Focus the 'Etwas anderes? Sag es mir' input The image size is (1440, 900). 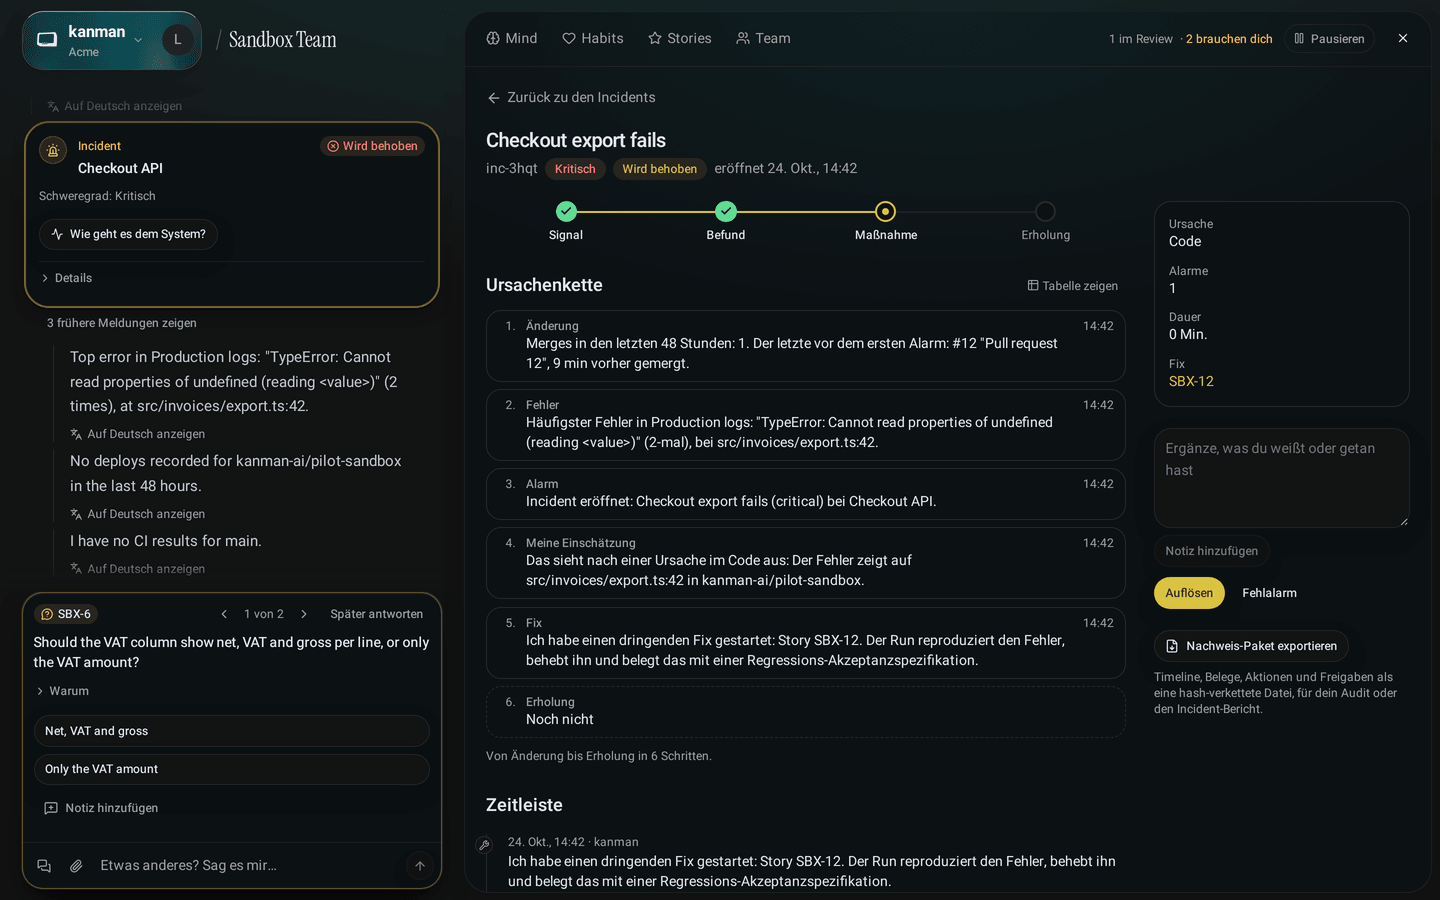point(248,866)
